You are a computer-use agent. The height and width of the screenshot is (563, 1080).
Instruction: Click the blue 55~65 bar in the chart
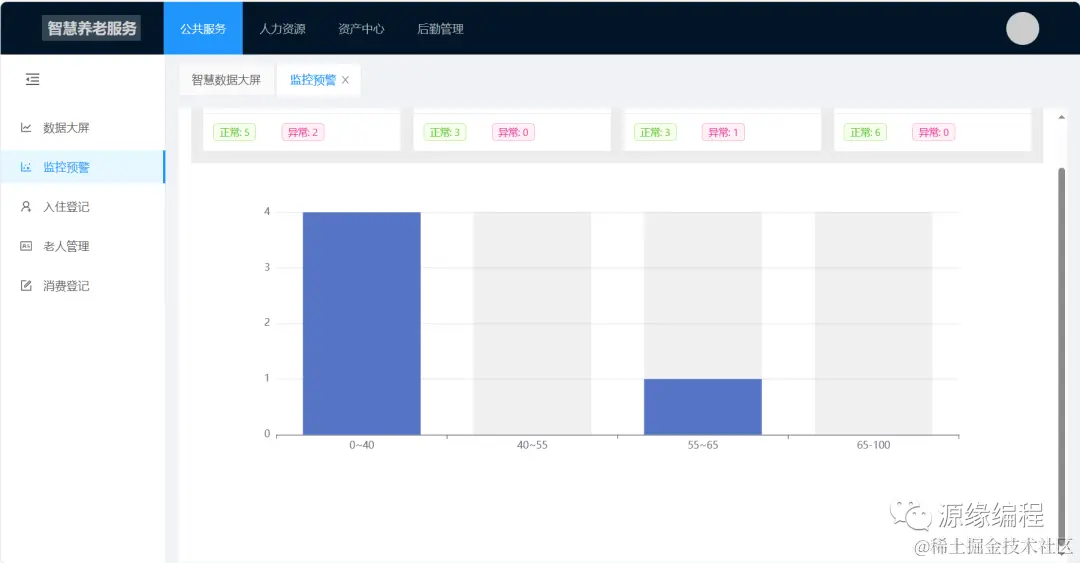click(703, 407)
